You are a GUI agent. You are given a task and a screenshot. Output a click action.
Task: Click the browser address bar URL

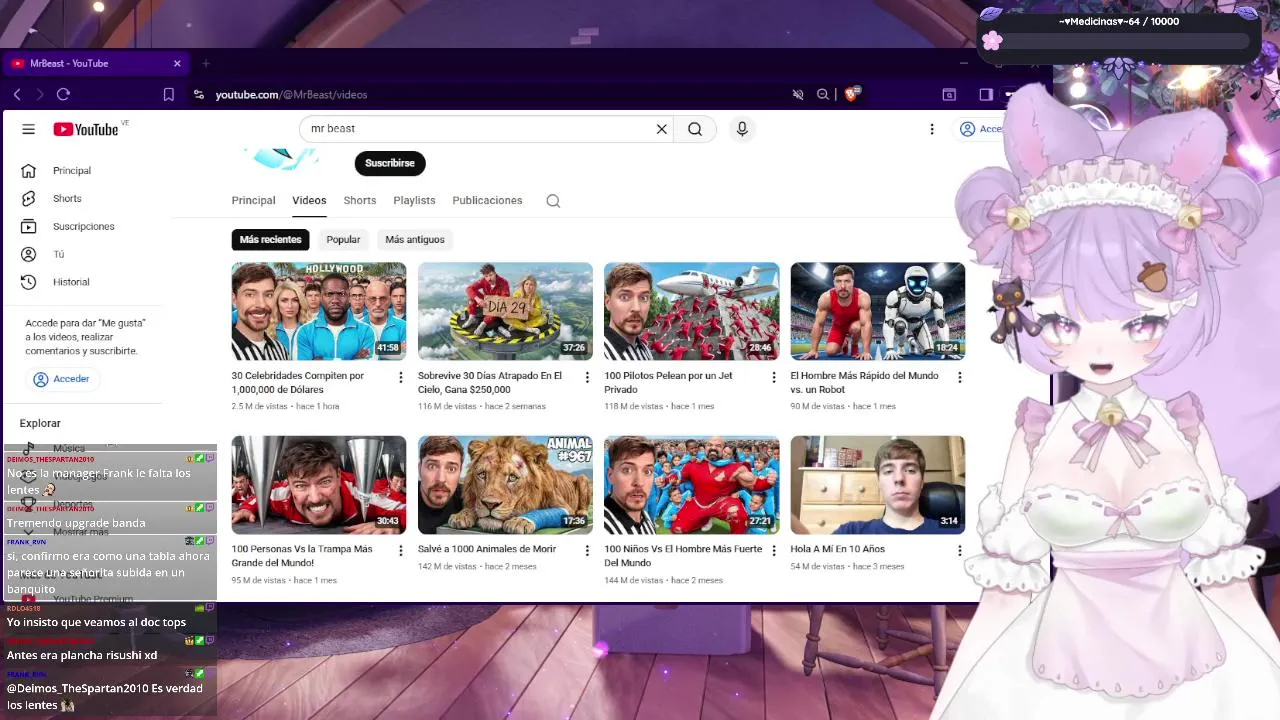pyautogui.click(x=291, y=94)
